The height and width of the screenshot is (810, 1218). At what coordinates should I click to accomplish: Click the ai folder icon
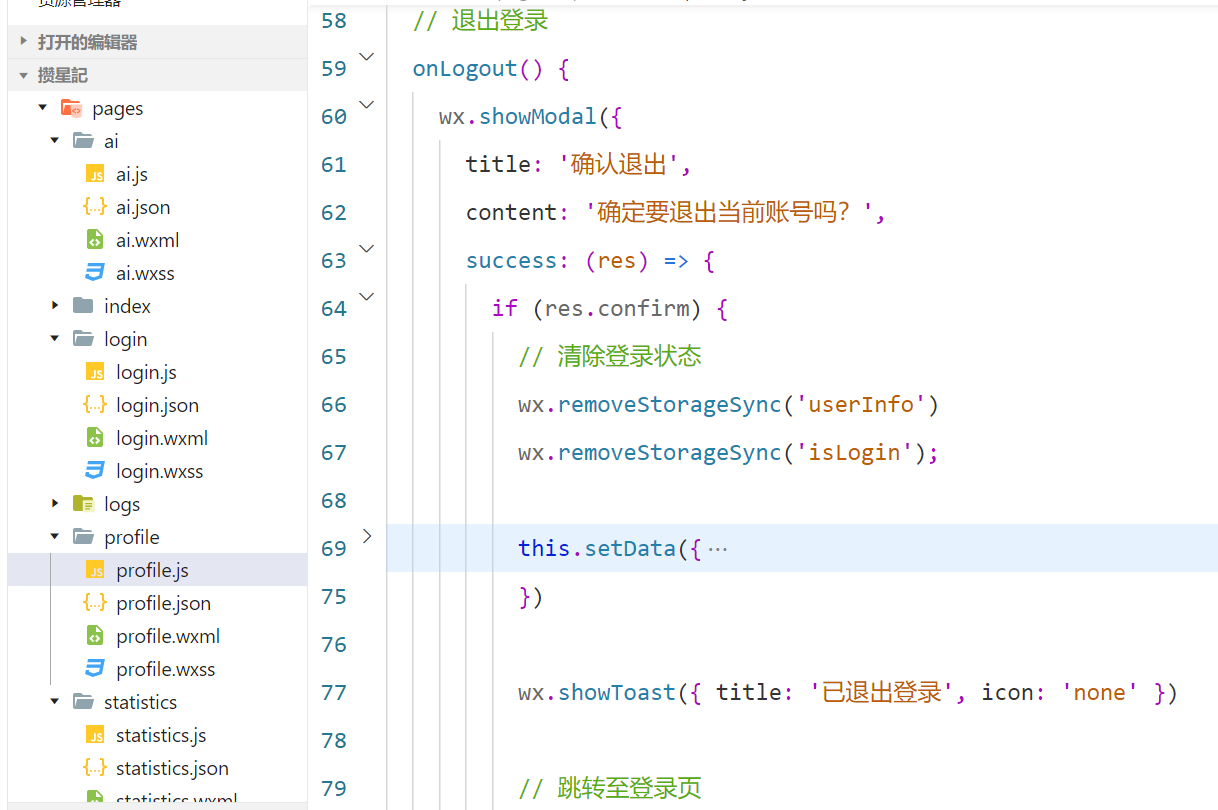83,141
